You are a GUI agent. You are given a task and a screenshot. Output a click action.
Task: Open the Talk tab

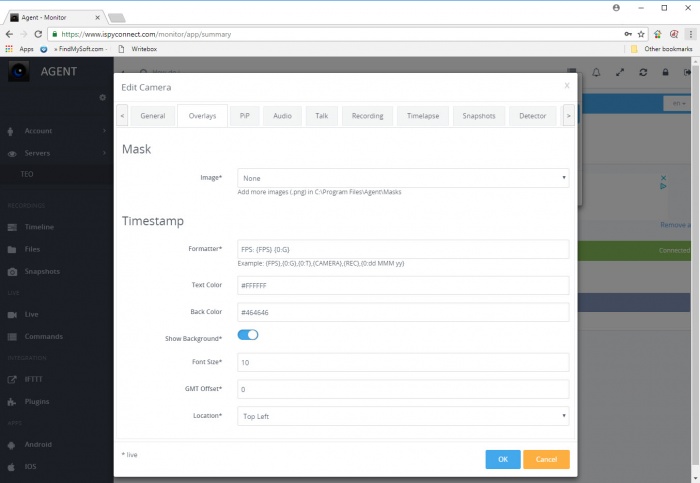321,116
